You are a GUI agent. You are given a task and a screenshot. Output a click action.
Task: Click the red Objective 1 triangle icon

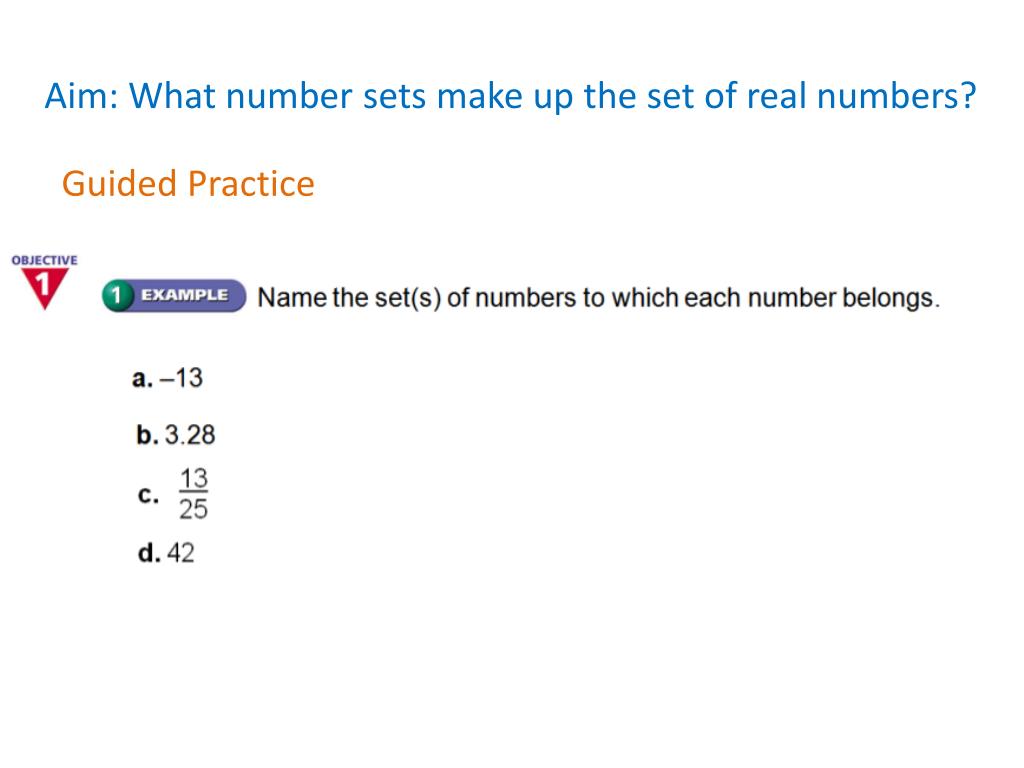coord(44,288)
